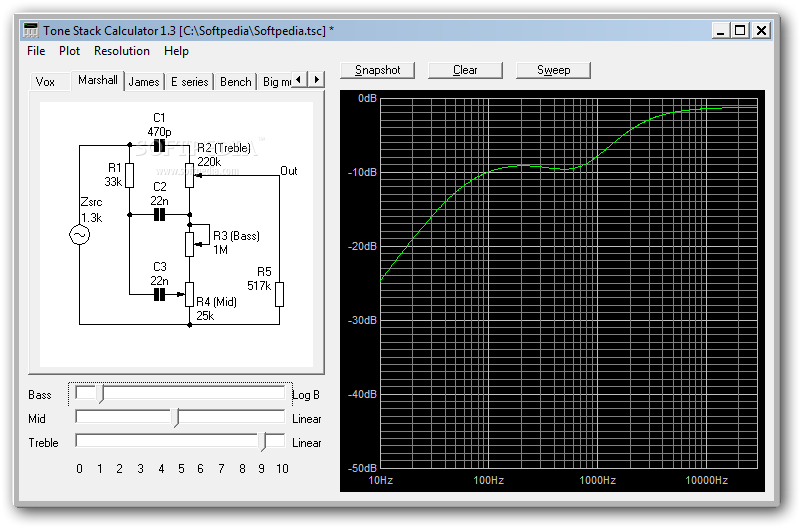Maximize the Tone Stack Calculator window

point(740,31)
